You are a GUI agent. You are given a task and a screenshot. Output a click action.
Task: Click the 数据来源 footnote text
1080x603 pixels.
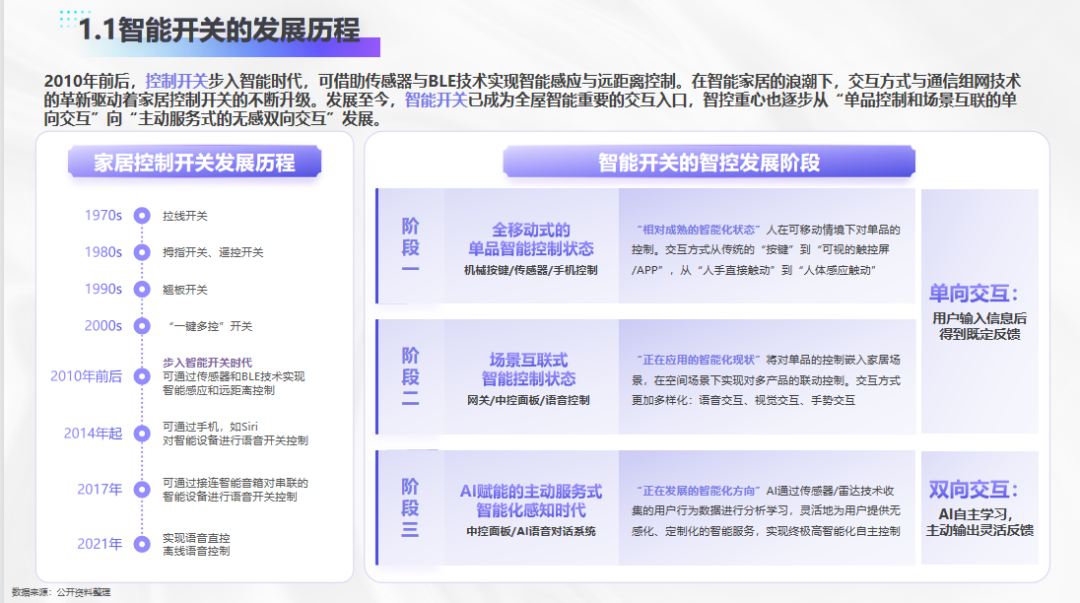pyautogui.click(x=62, y=593)
